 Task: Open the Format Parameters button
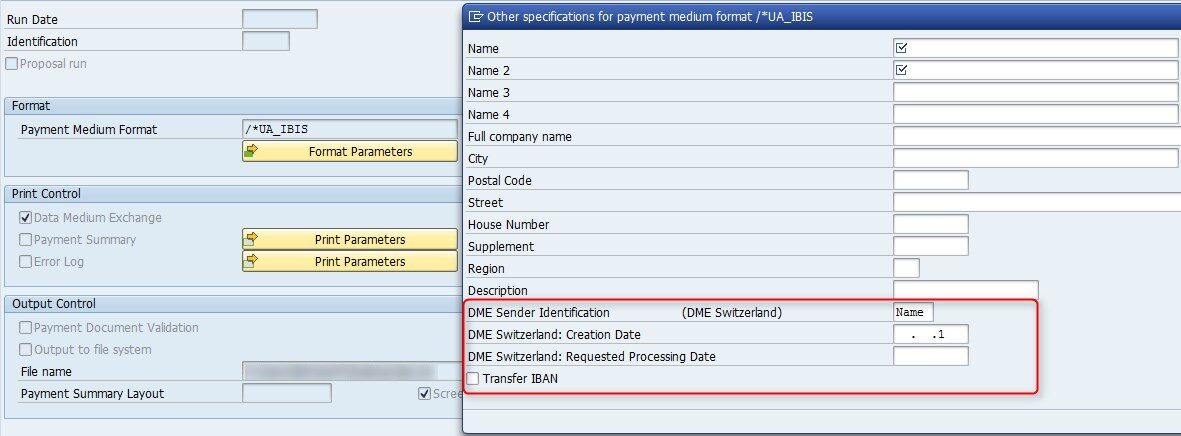350,151
